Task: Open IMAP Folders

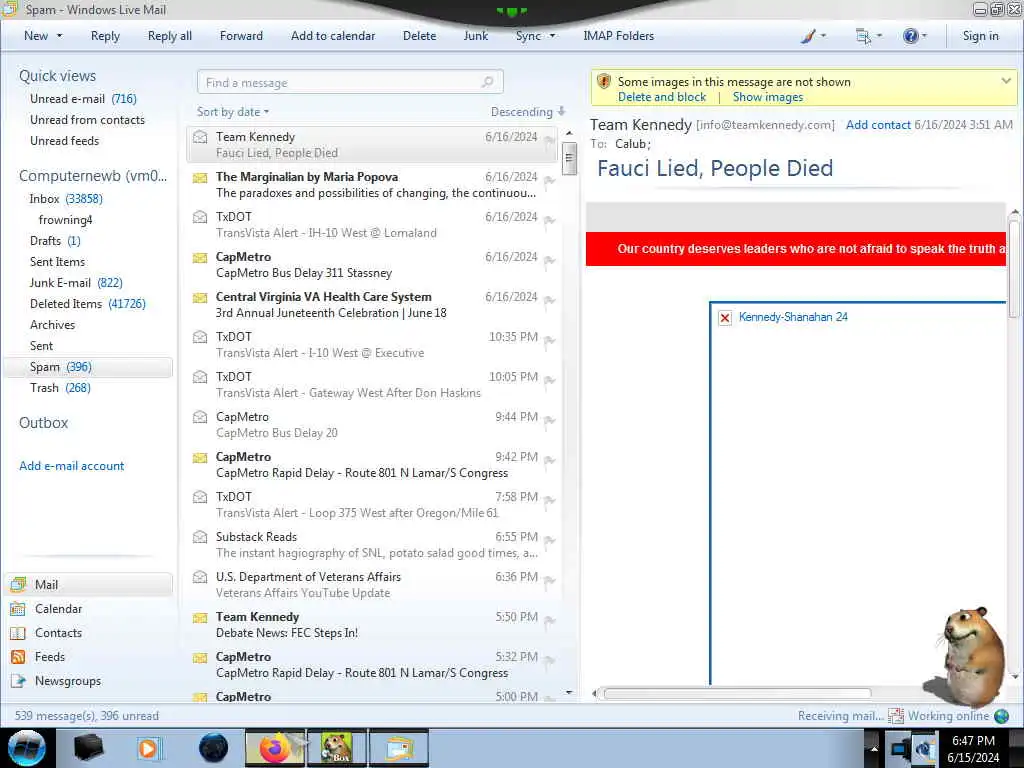Action: pyautogui.click(x=618, y=36)
